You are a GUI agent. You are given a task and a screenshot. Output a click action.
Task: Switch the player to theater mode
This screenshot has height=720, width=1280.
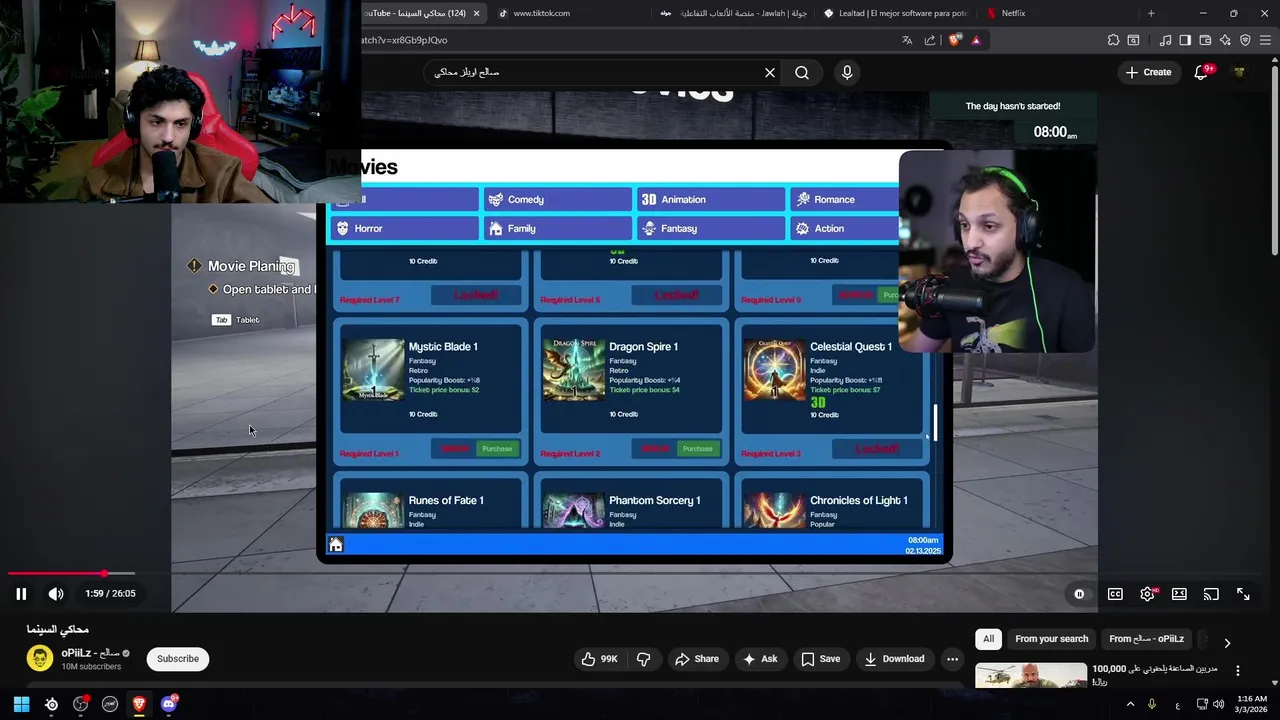1179,594
